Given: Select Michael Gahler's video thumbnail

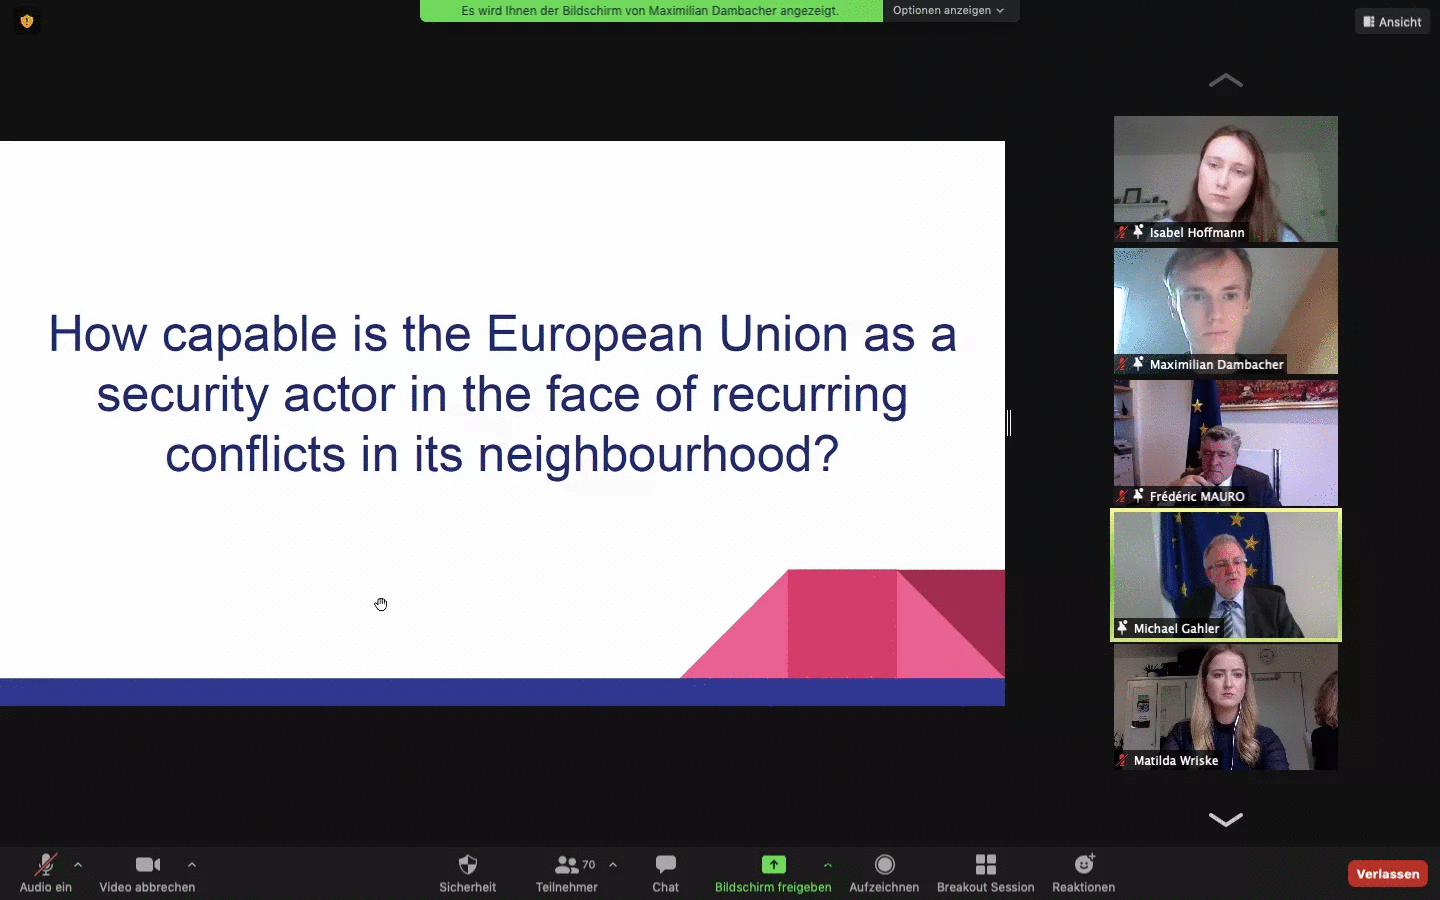Looking at the screenshot, I should coord(1225,574).
